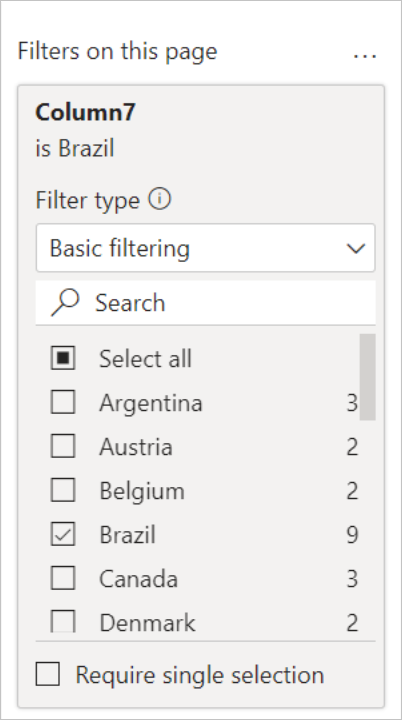The width and height of the screenshot is (402, 720).
Task: Click the Select all label text
Action: pyautogui.click(x=145, y=359)
